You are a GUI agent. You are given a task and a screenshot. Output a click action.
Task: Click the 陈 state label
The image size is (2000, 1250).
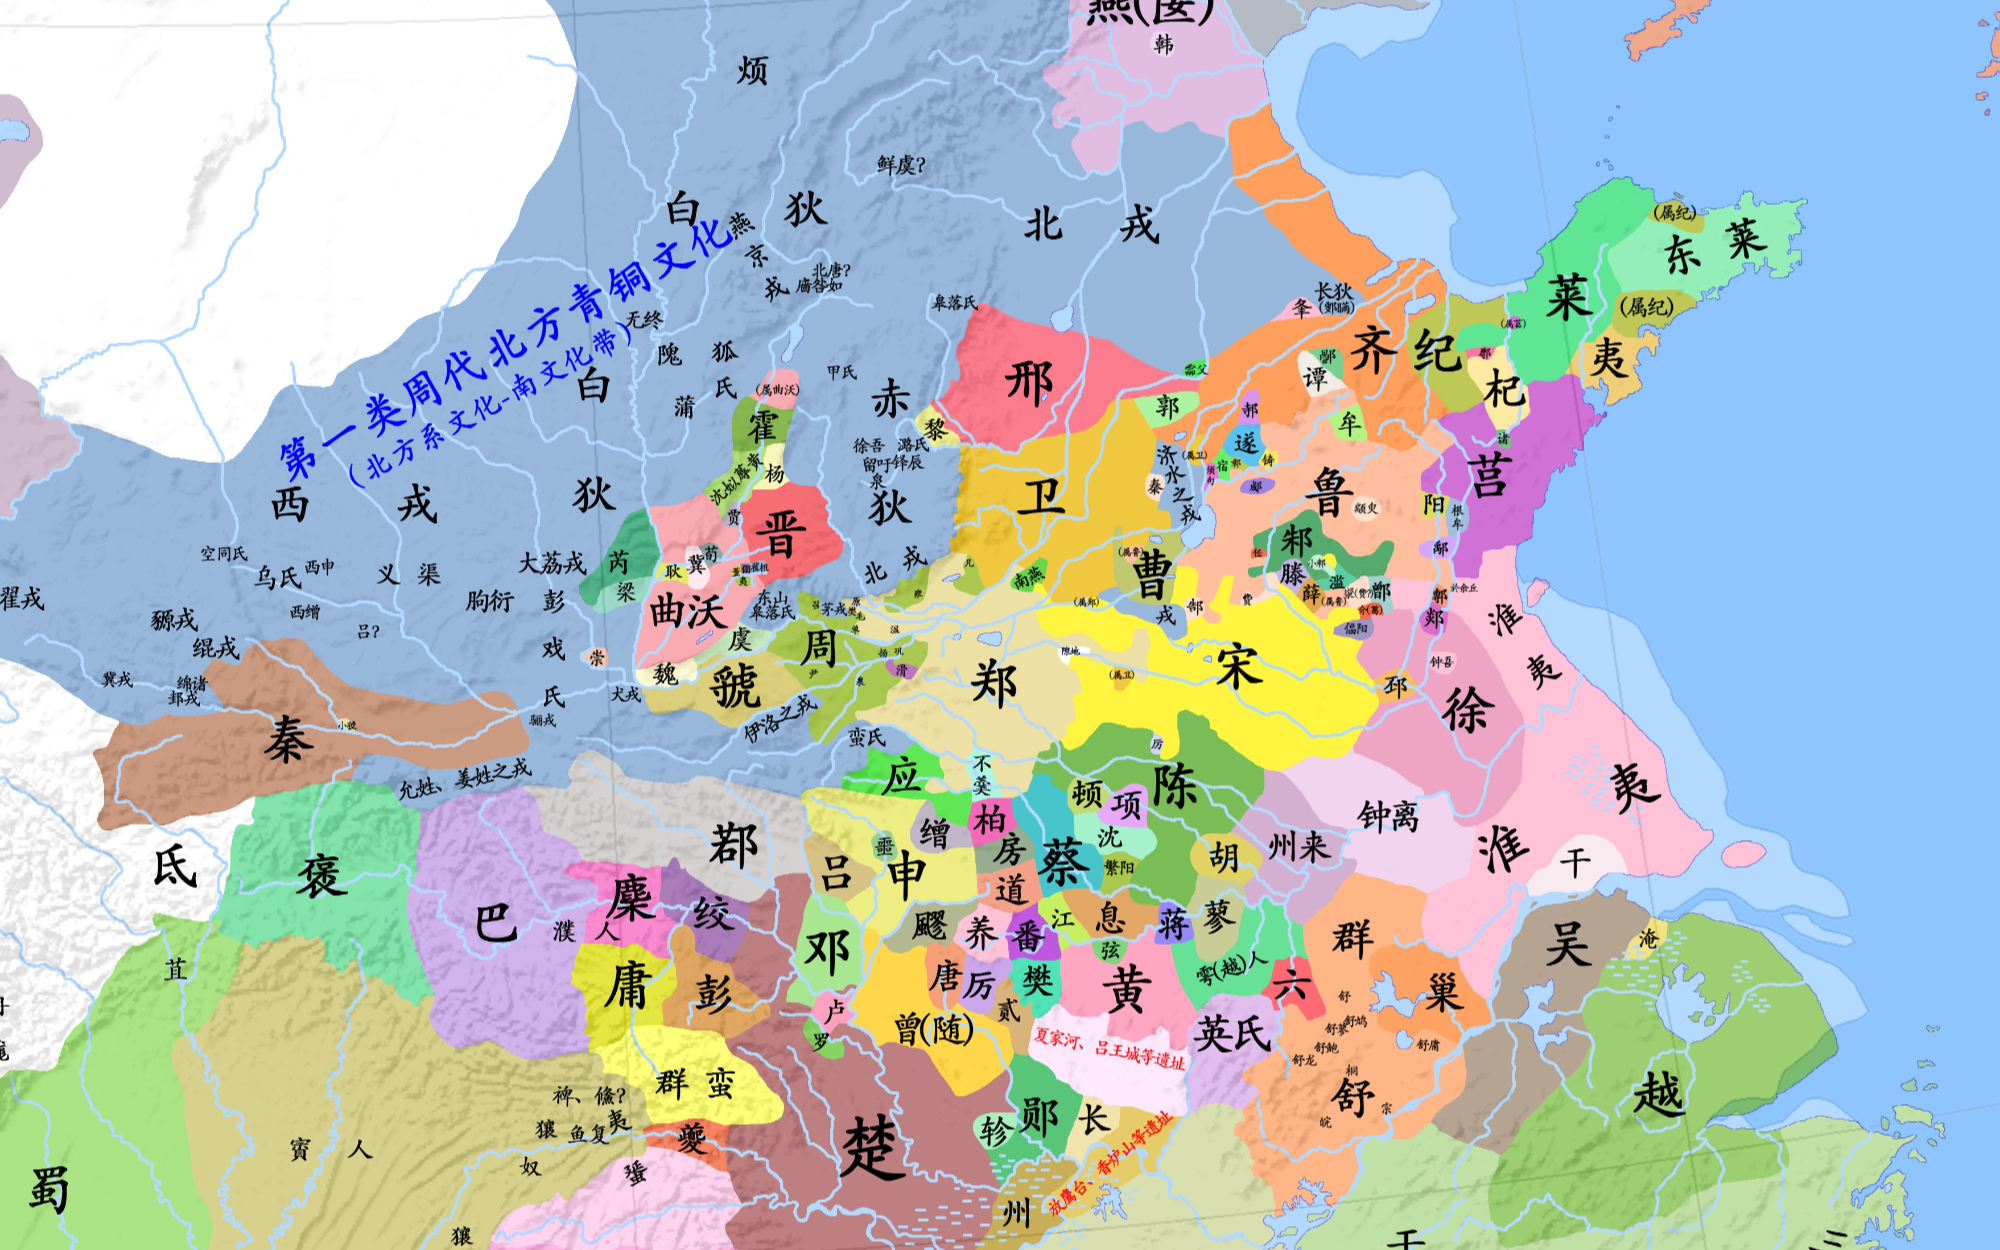pos(1174,784)
